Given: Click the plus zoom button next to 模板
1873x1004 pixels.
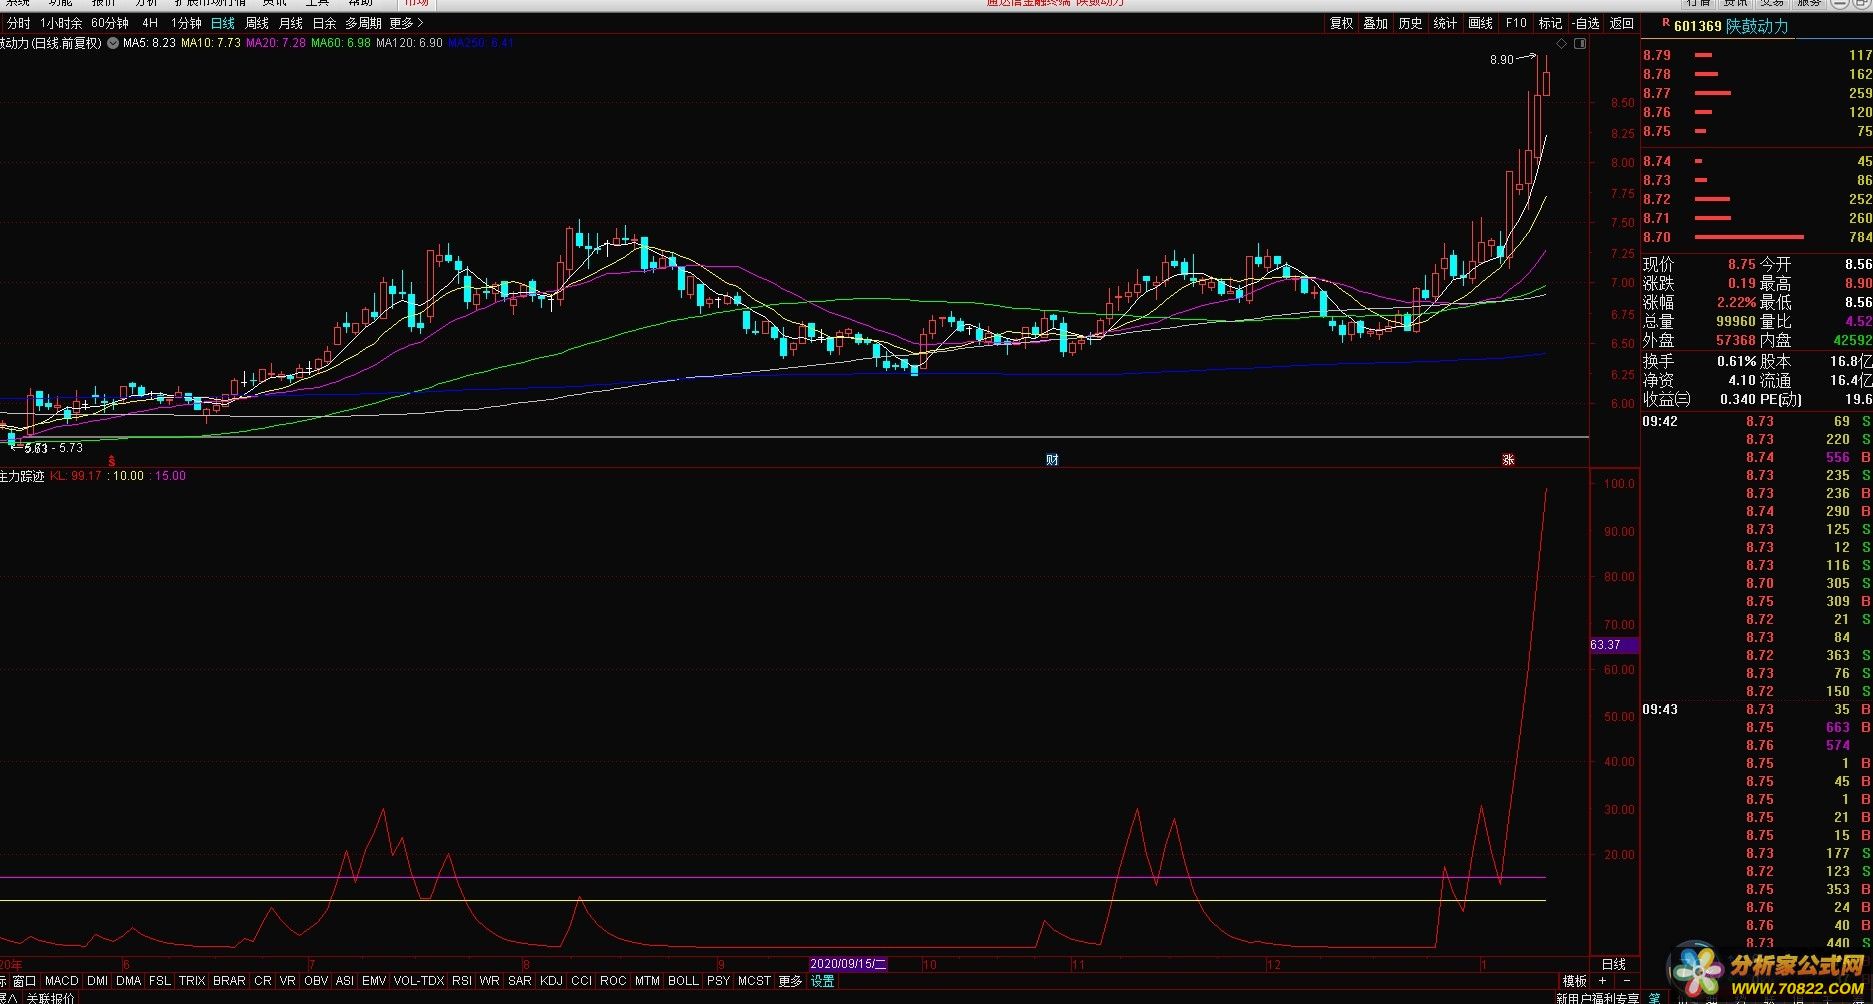Looking at the screenshot, I should click(1603, 981).
